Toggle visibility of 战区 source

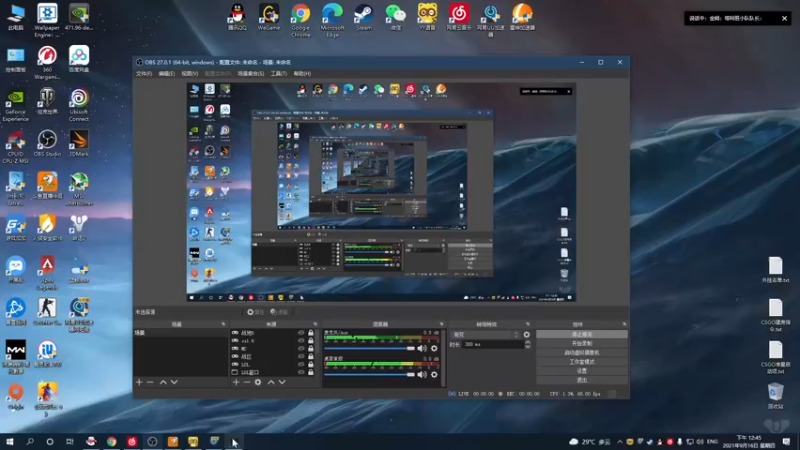301,357
